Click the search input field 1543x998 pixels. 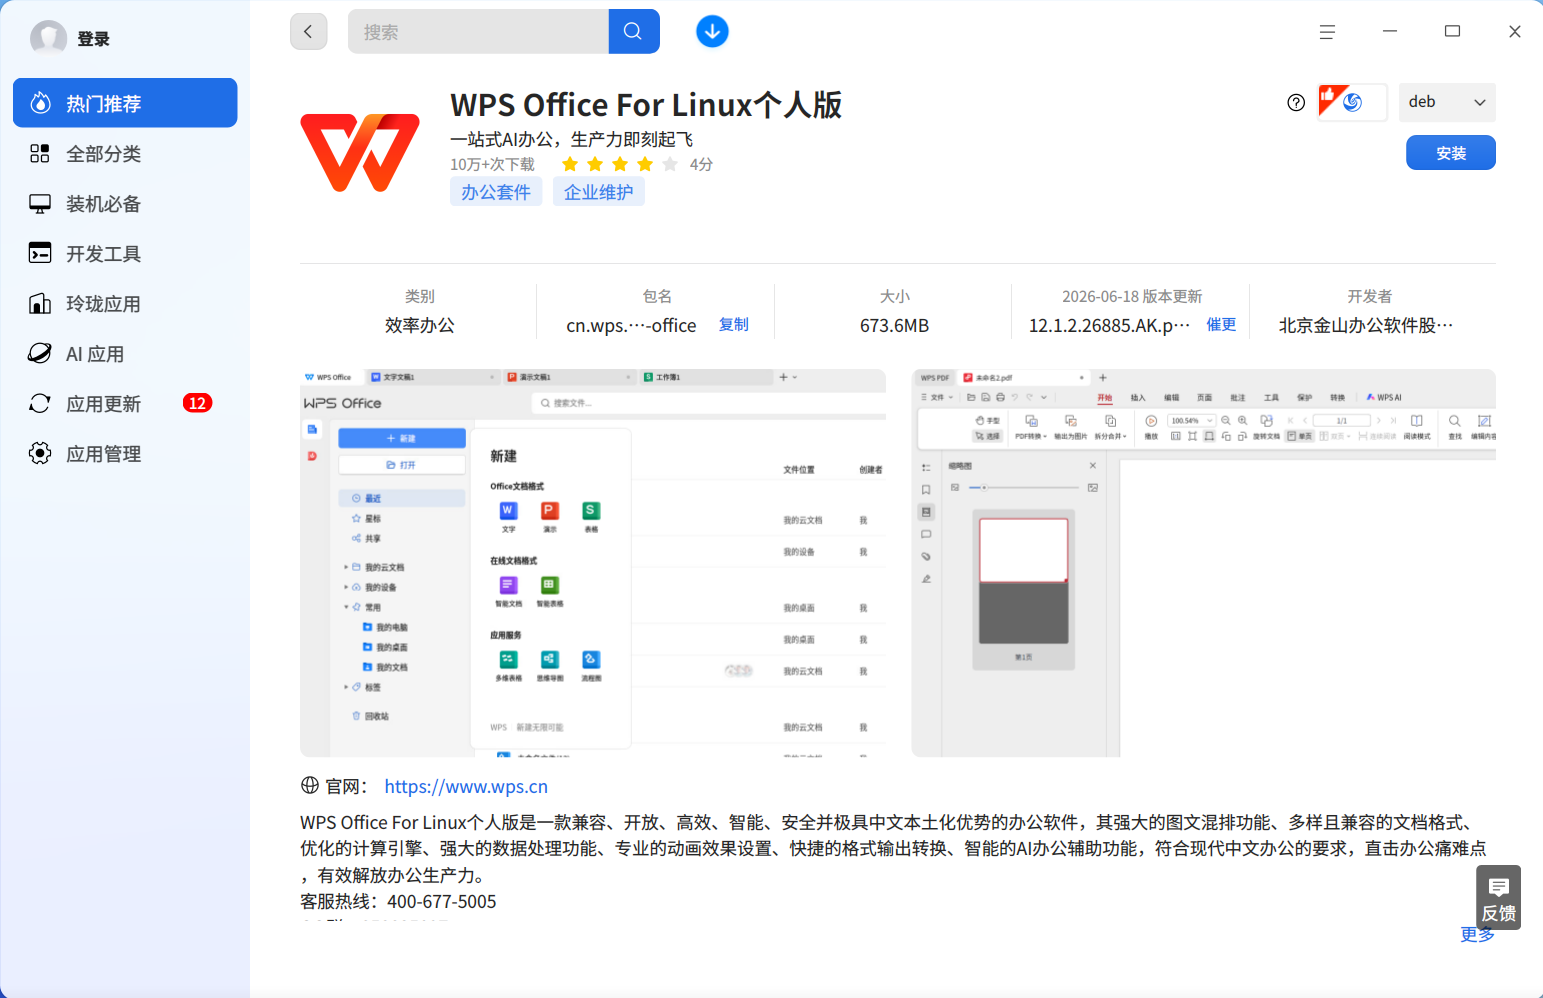pyautogui.click(x=478, y=31)
